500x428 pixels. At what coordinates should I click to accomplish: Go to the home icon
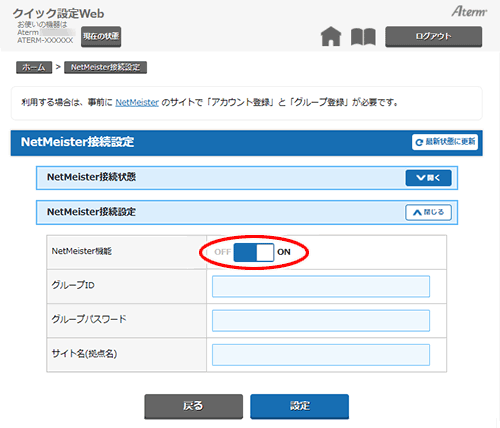click(x=331, y=36)
